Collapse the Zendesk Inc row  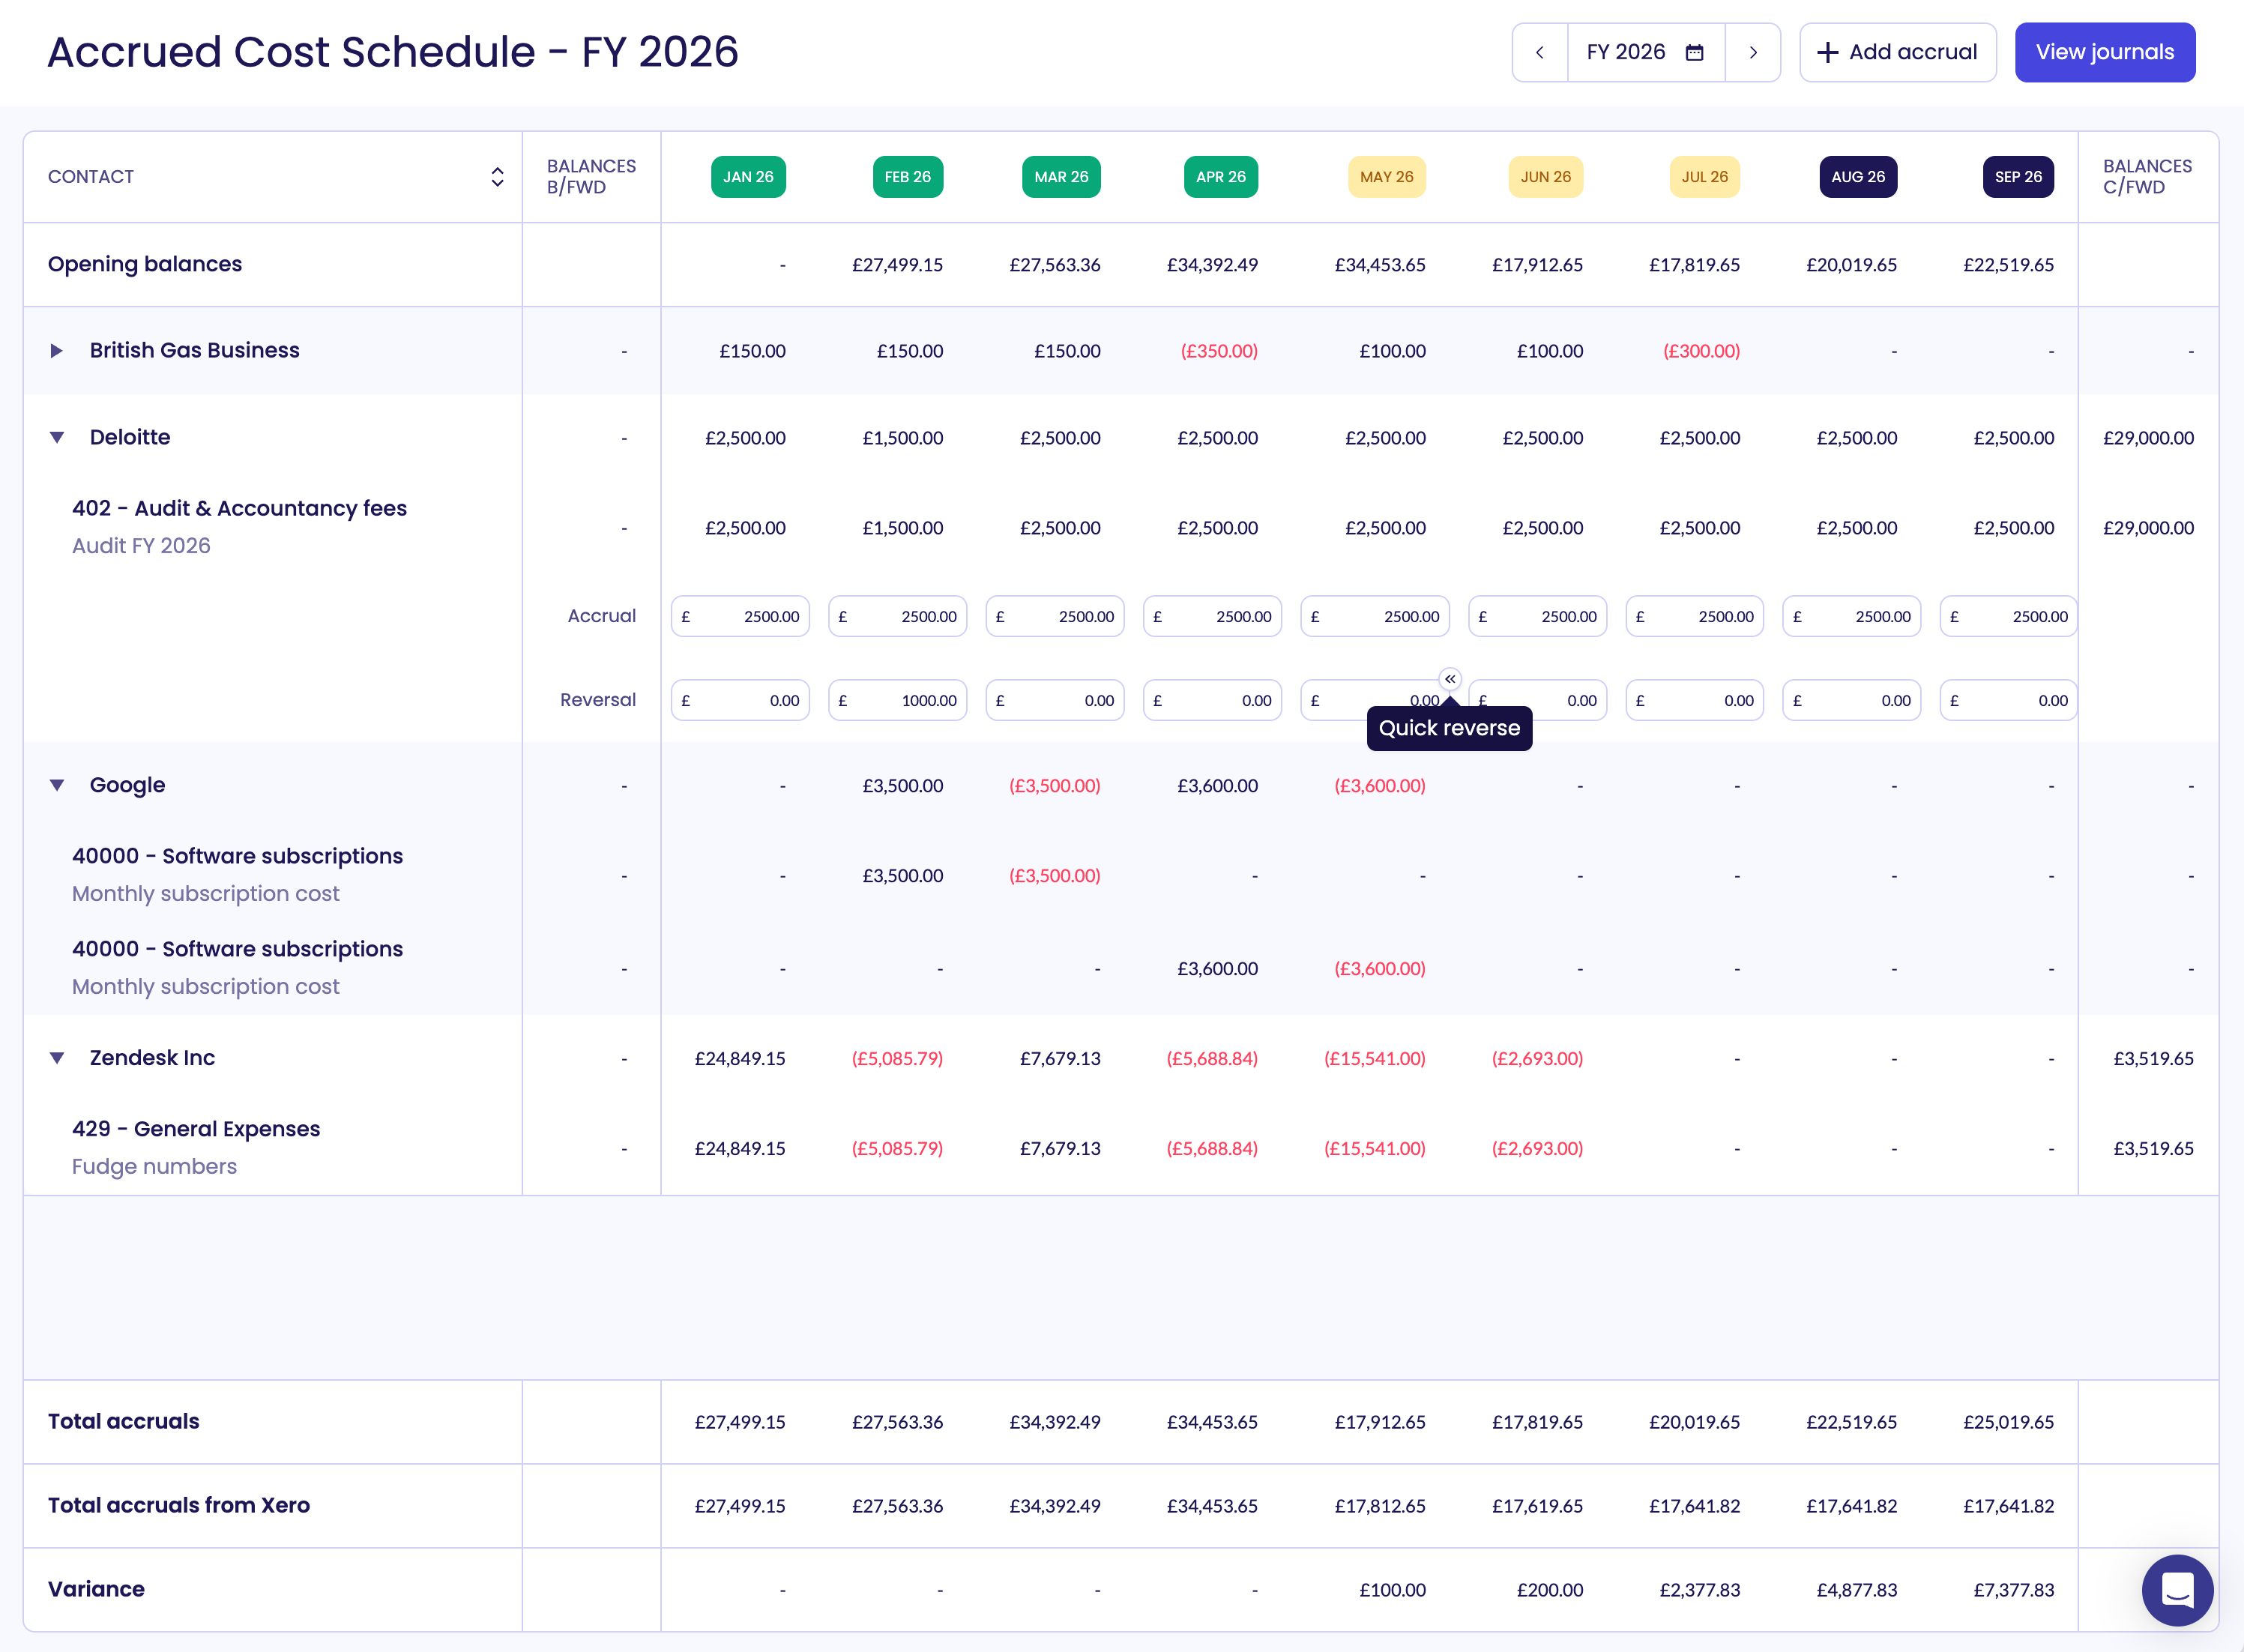(57, 1058)
